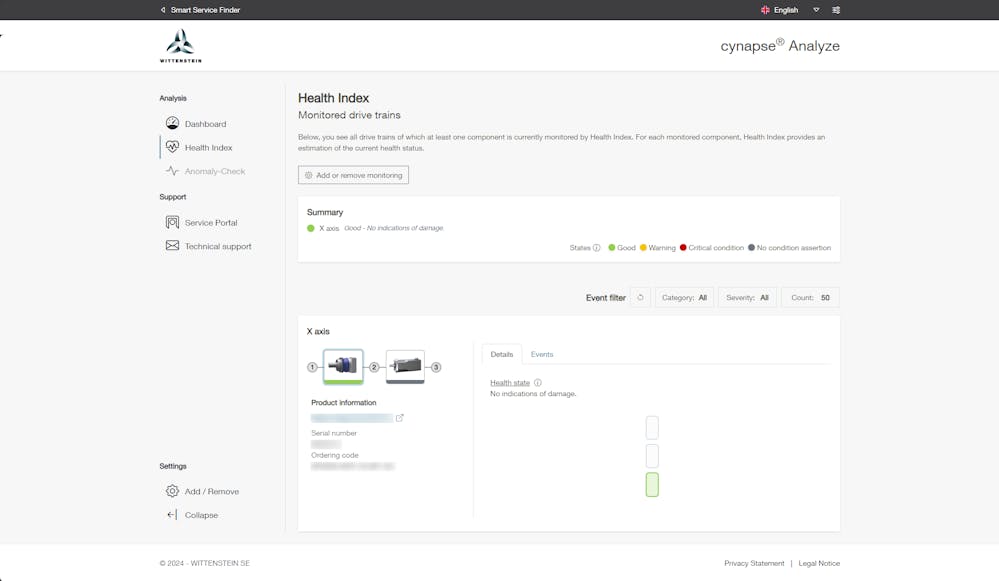This screenshot has width=999, height=581.
Task: Click drive train node 2
Action: point(374,367)
